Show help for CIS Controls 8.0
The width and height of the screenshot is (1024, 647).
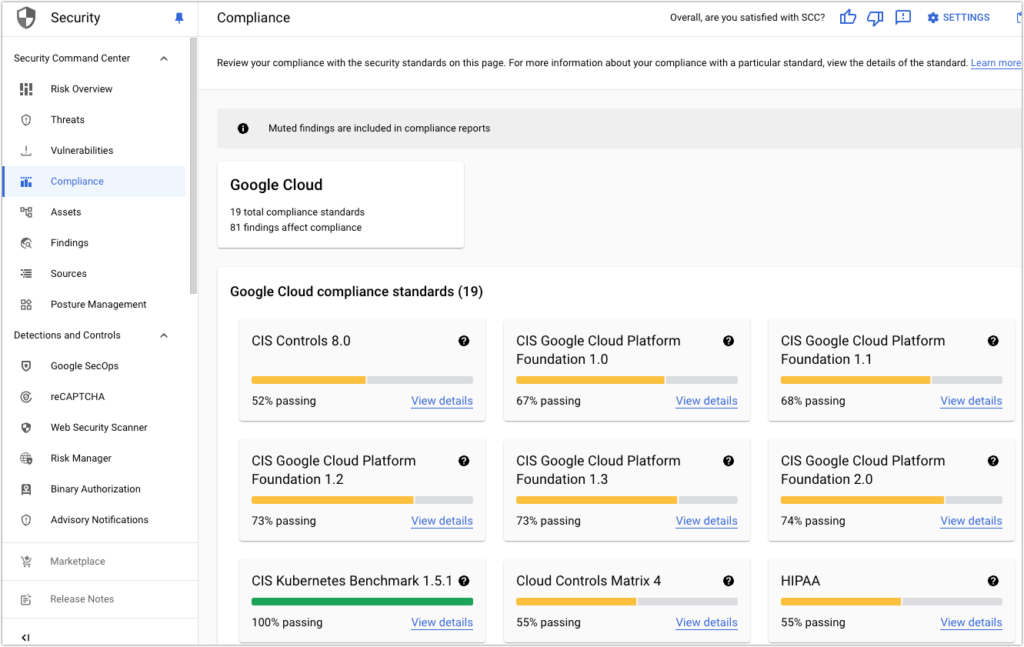pyautogui.click(x=464, y=341)
